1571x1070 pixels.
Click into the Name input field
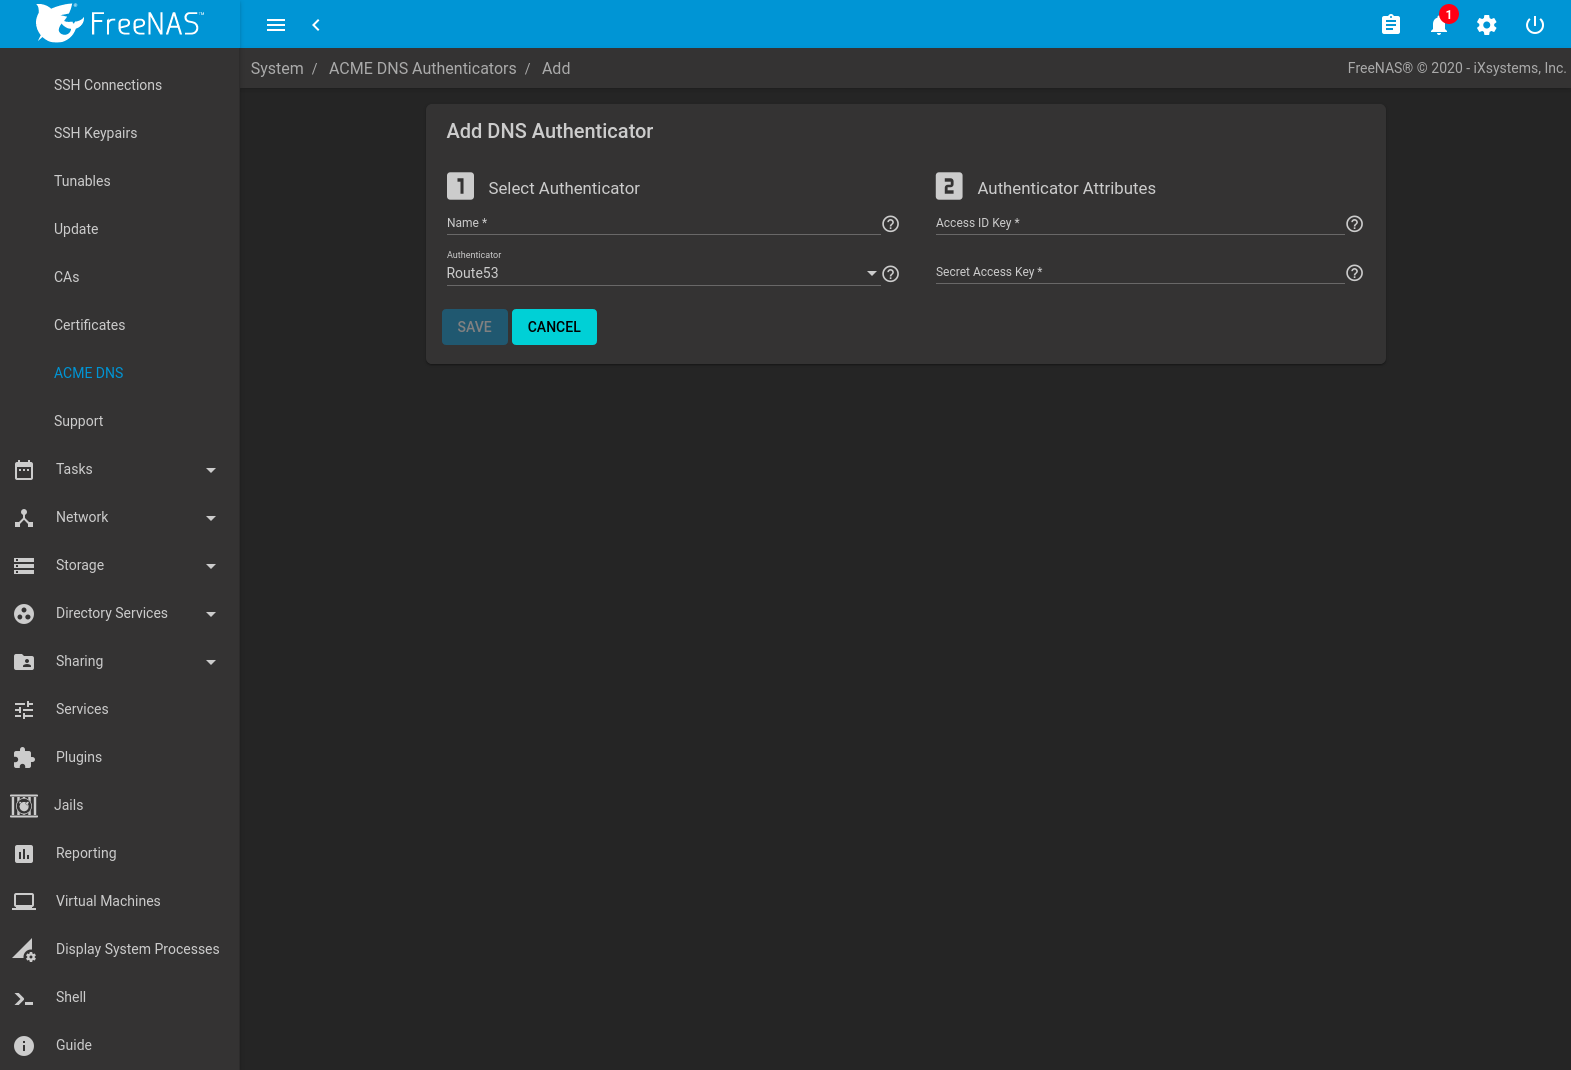tap(662, 223)
